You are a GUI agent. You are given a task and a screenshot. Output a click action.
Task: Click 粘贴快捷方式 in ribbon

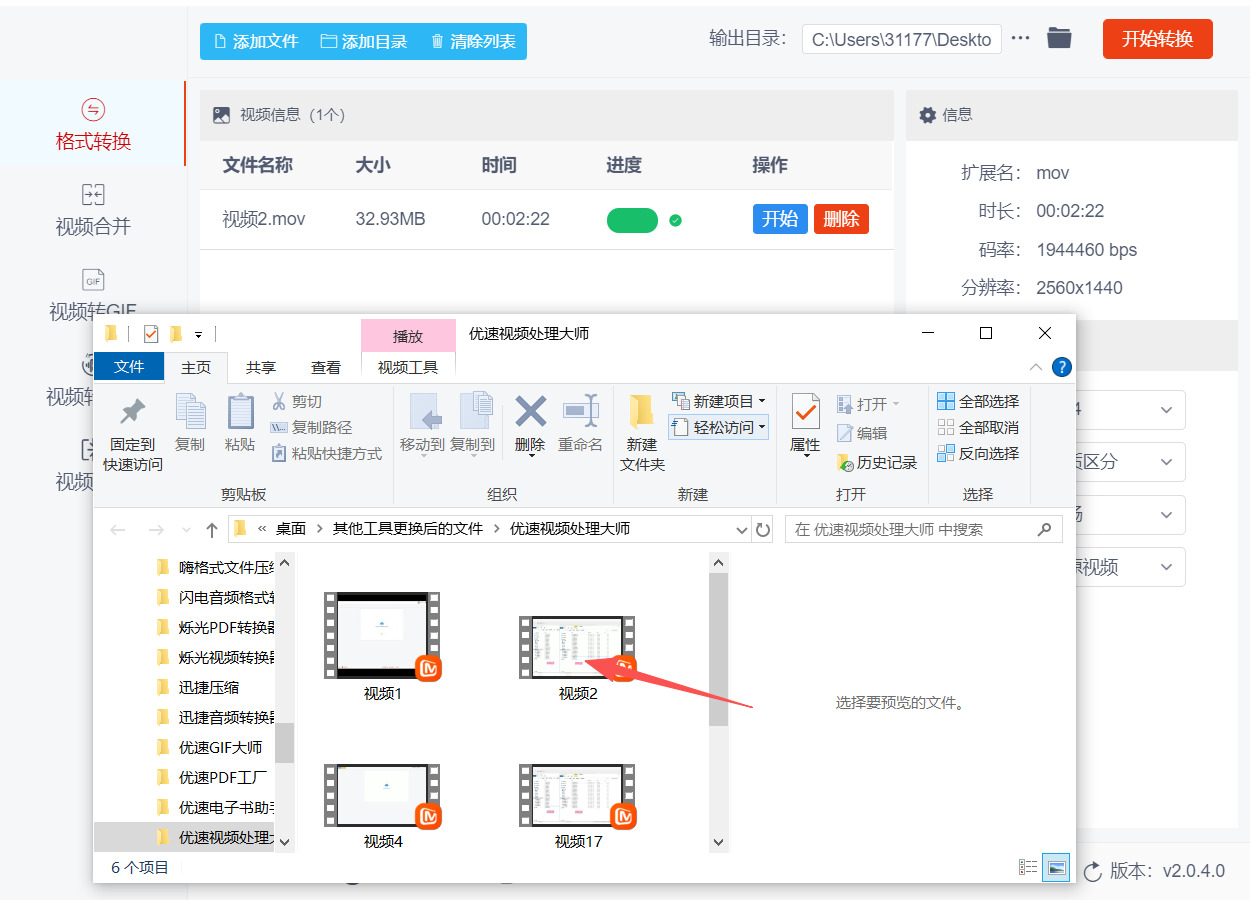pos(327,453)
